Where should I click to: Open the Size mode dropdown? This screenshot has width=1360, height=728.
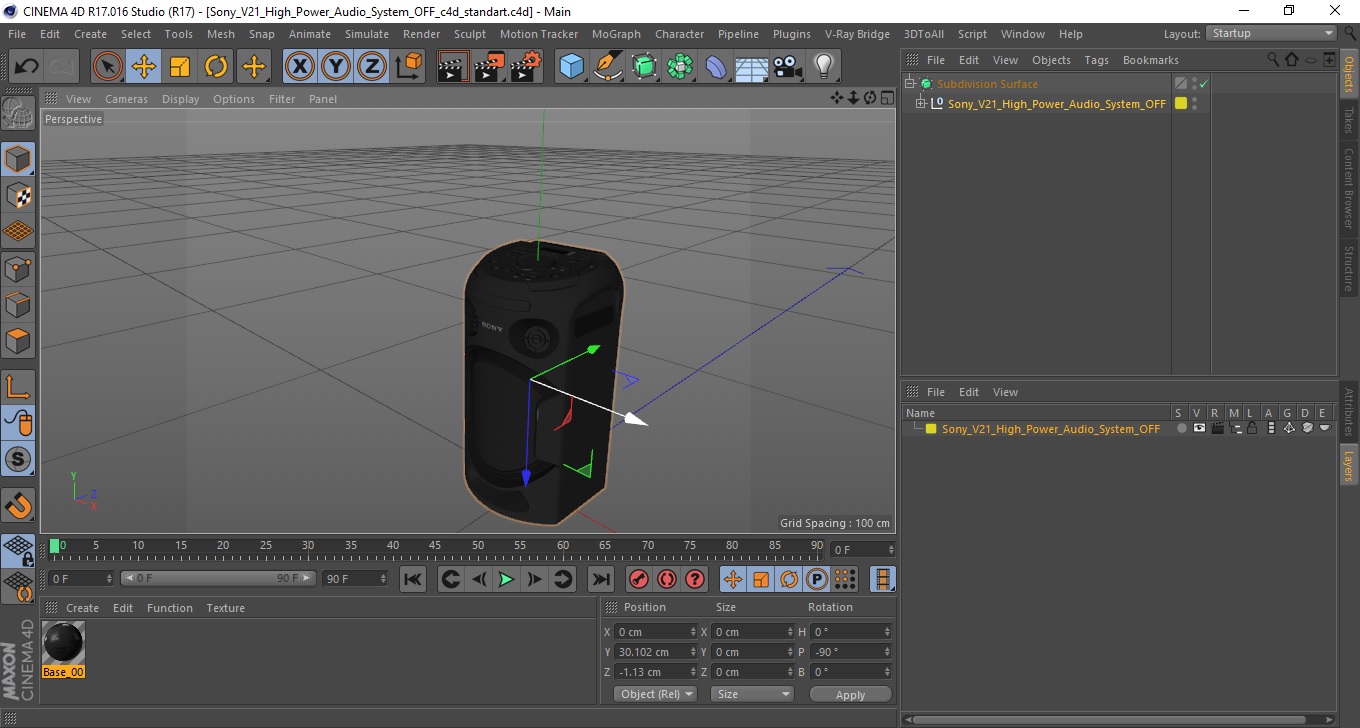click(x=752, y=694)
